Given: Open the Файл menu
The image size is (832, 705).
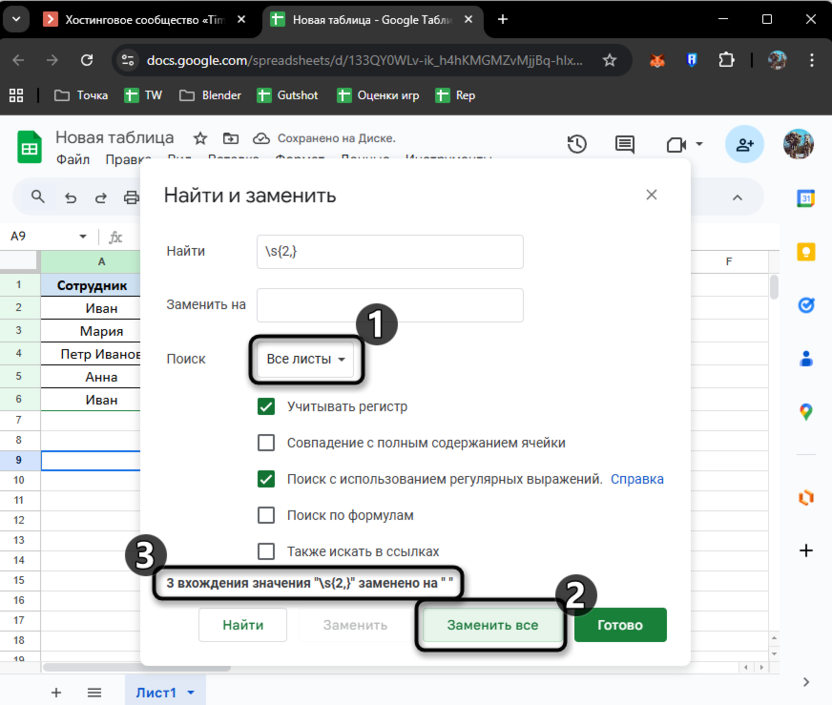Looking at the screenshot, I should tap(73, 159).
